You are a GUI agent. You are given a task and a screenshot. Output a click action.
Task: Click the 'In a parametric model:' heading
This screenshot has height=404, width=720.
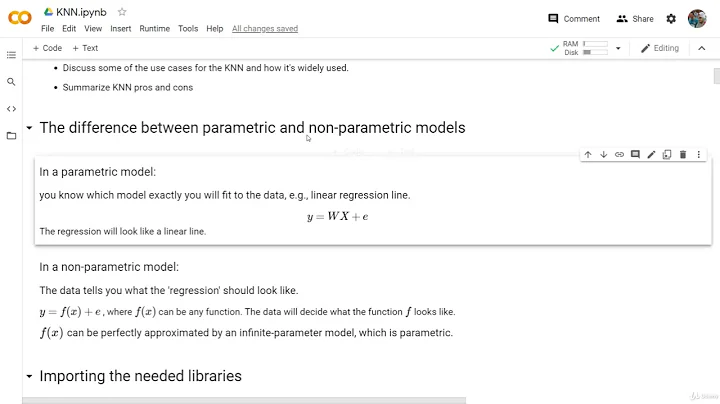(x=97, y=172)
